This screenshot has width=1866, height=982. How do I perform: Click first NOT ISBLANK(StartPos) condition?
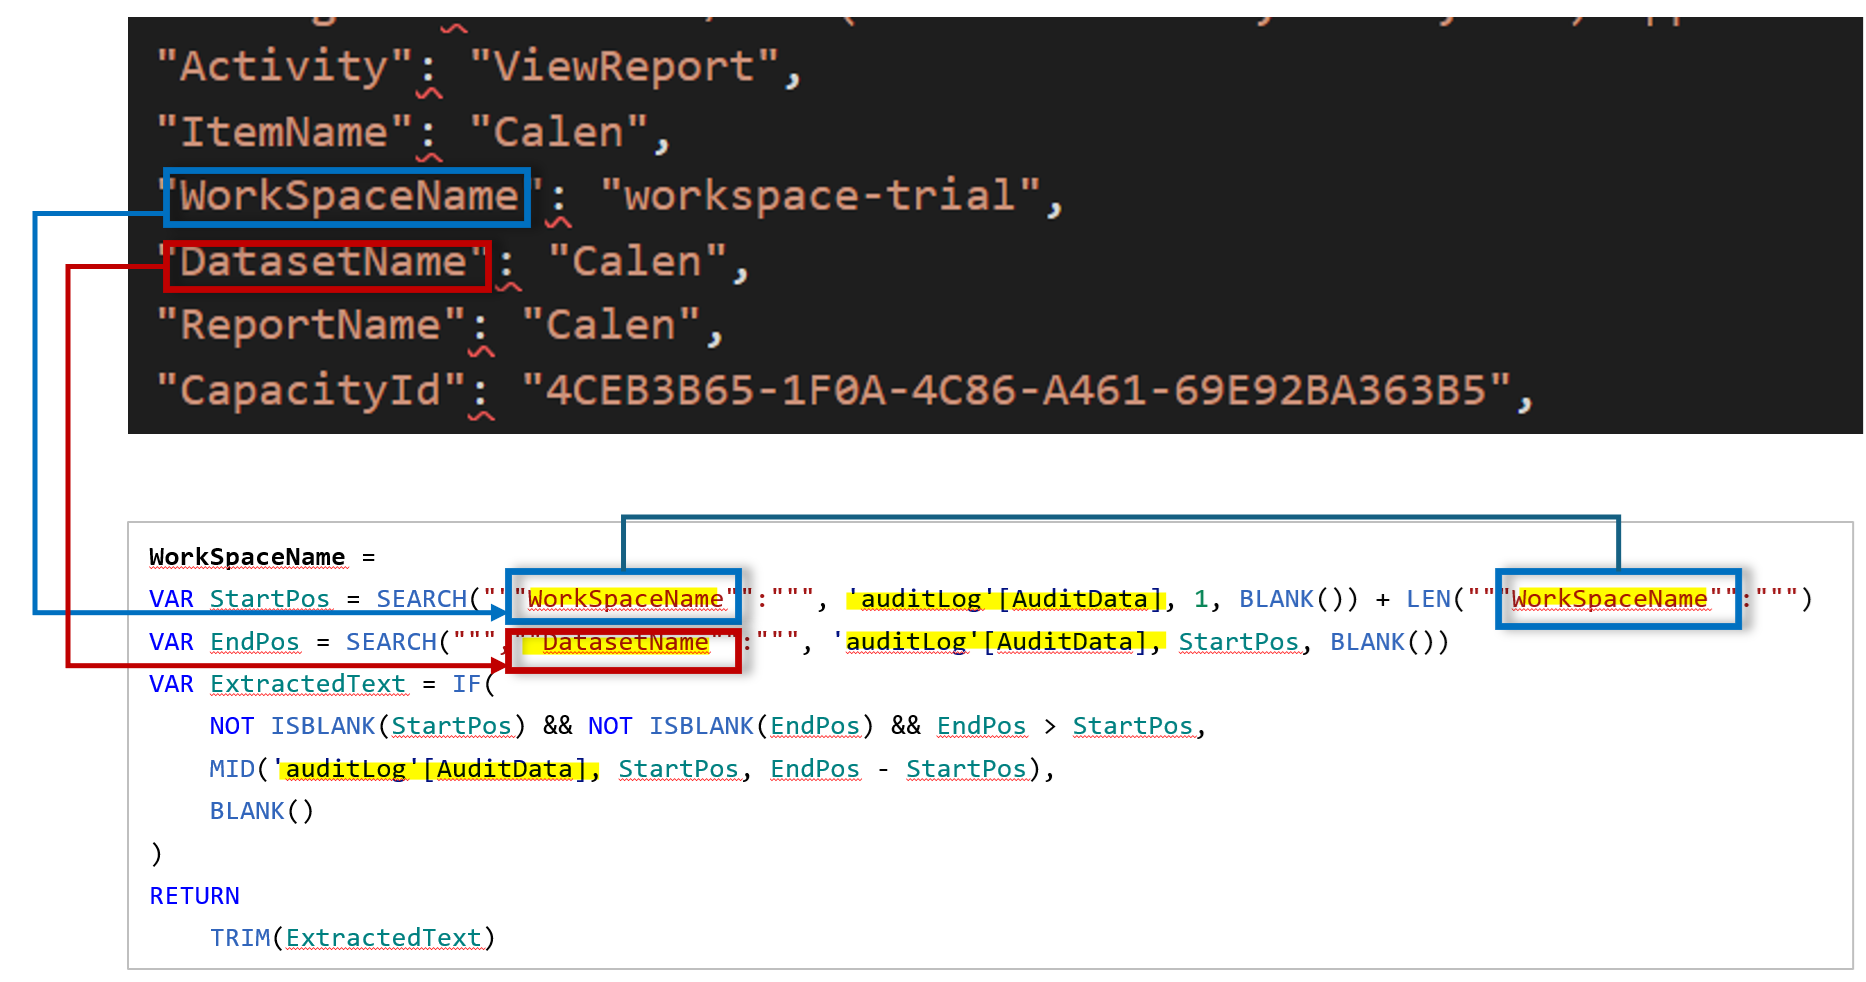(x=367, y=726)
